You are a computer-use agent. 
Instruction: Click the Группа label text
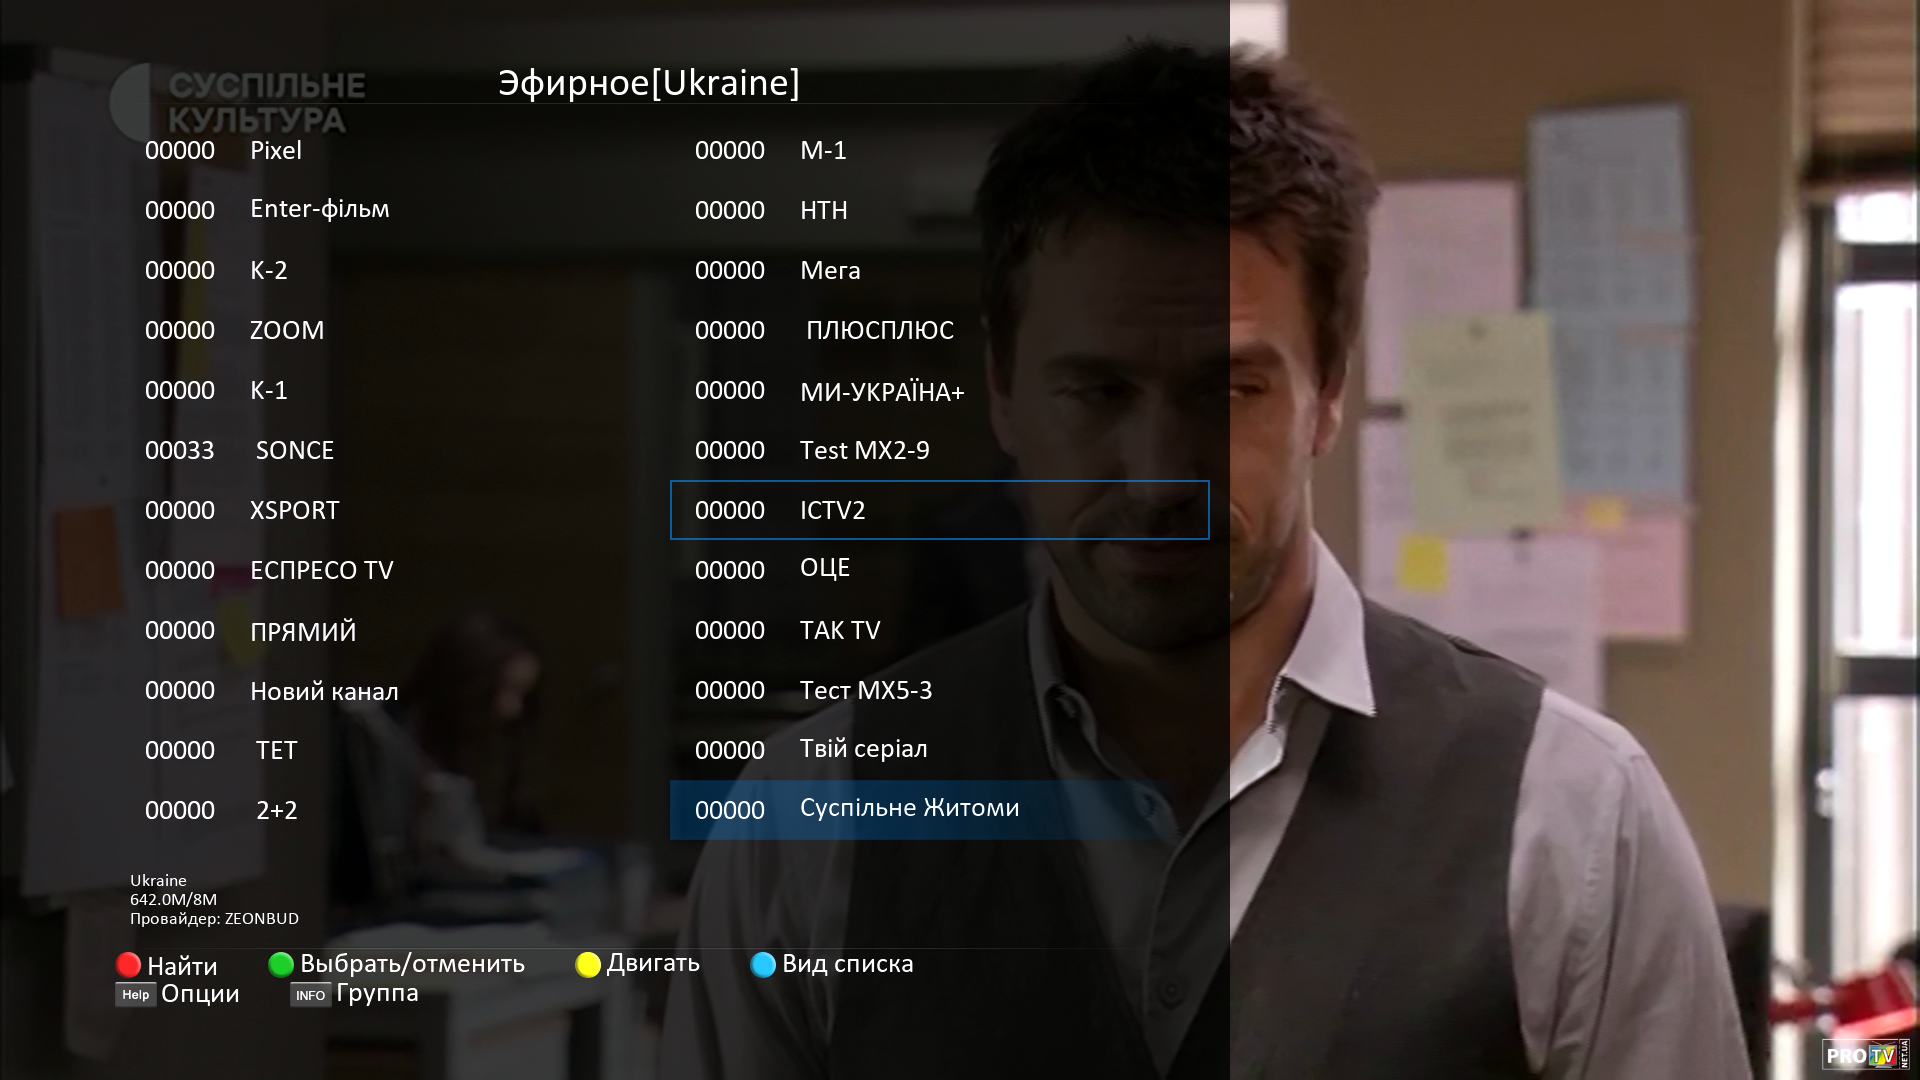click(377, 993)
